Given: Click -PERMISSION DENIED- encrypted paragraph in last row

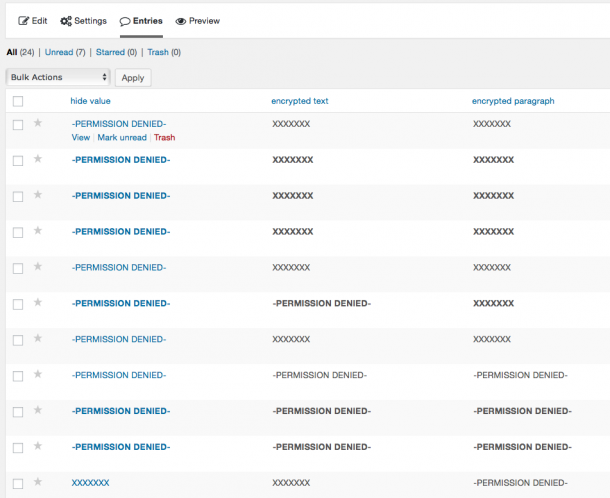Looking at the screenshot, I should [521, 483].
